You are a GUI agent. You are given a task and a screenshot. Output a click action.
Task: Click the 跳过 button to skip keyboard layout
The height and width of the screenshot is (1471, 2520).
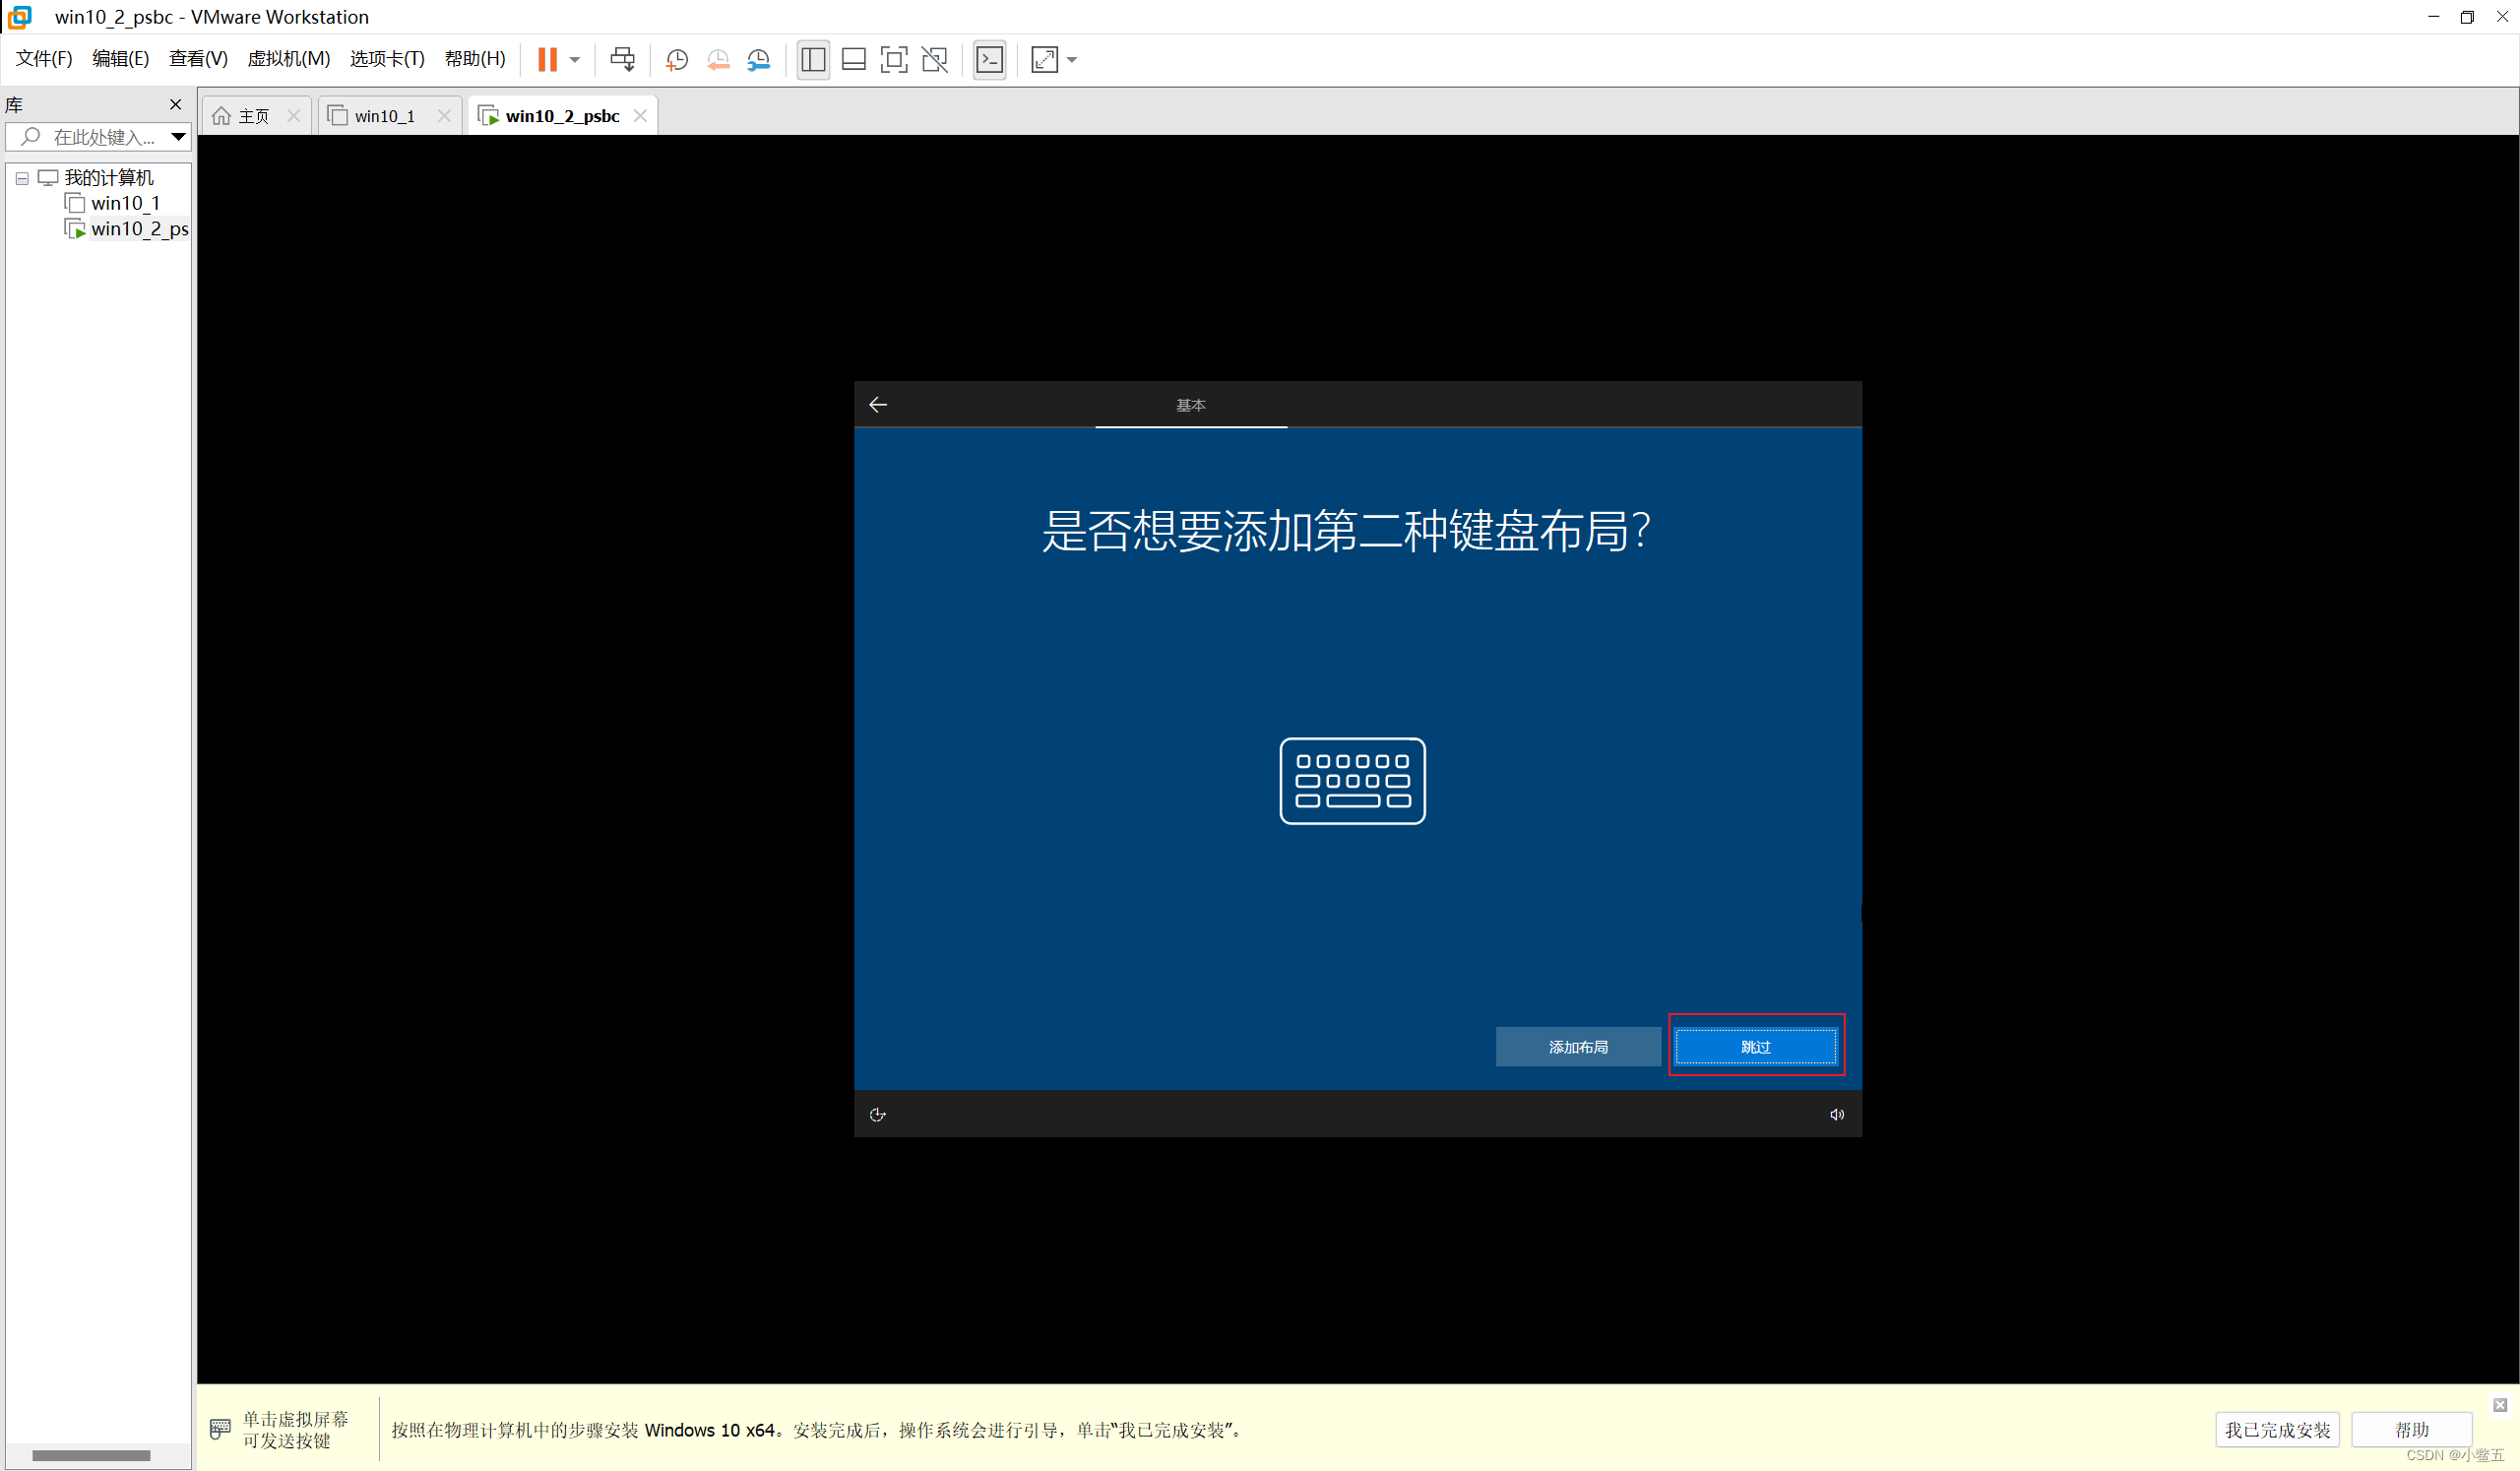click(1756, 1046)
